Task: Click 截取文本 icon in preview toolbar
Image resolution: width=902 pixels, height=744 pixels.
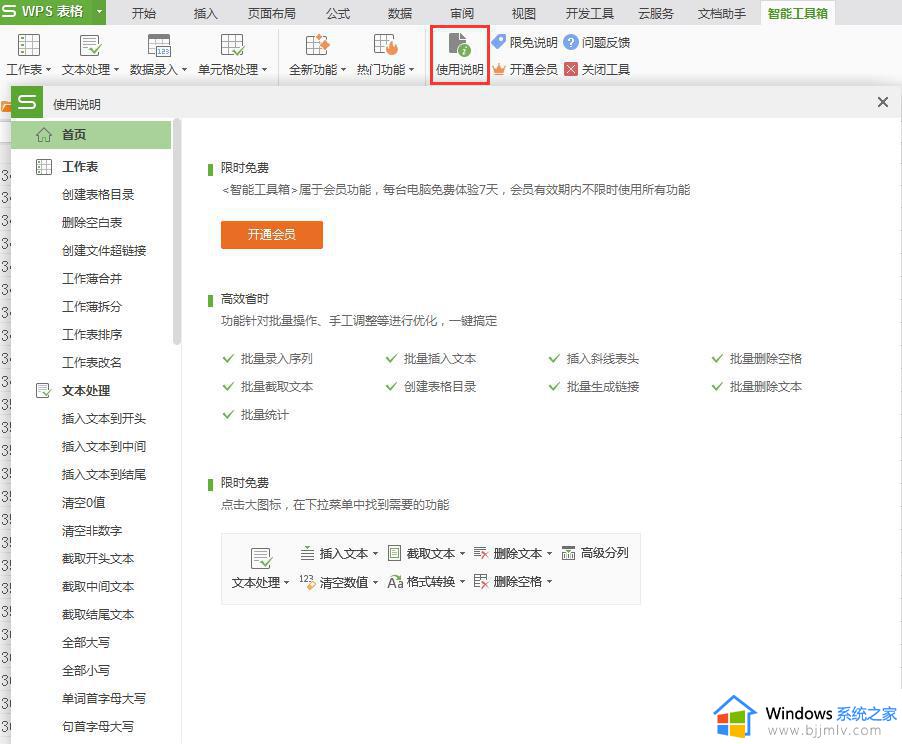Action: 394,553
